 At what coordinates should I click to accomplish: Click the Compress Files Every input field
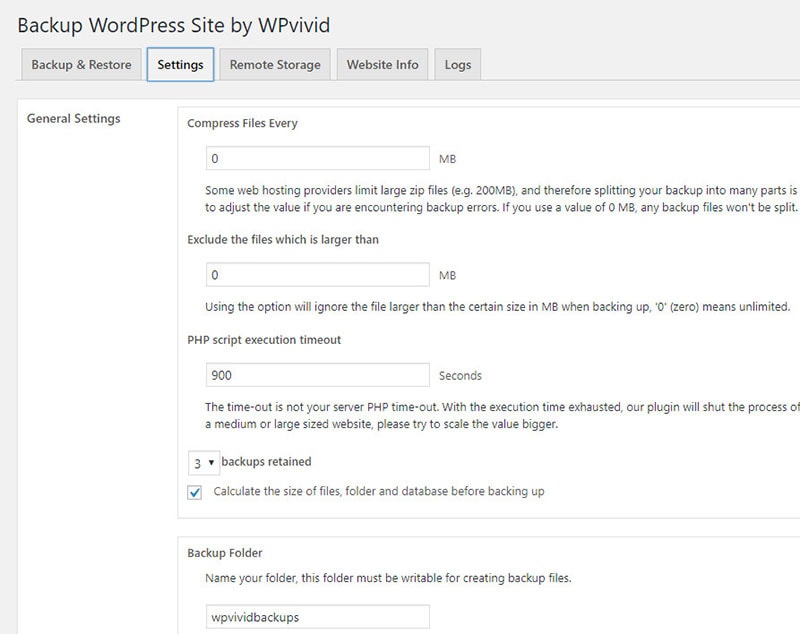point(317,158)
